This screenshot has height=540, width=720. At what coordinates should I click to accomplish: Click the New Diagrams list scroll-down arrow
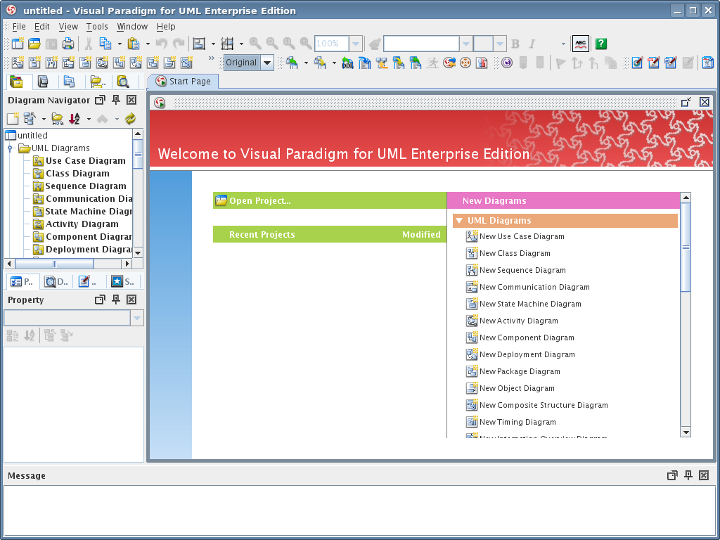click(x=686, y=432)
